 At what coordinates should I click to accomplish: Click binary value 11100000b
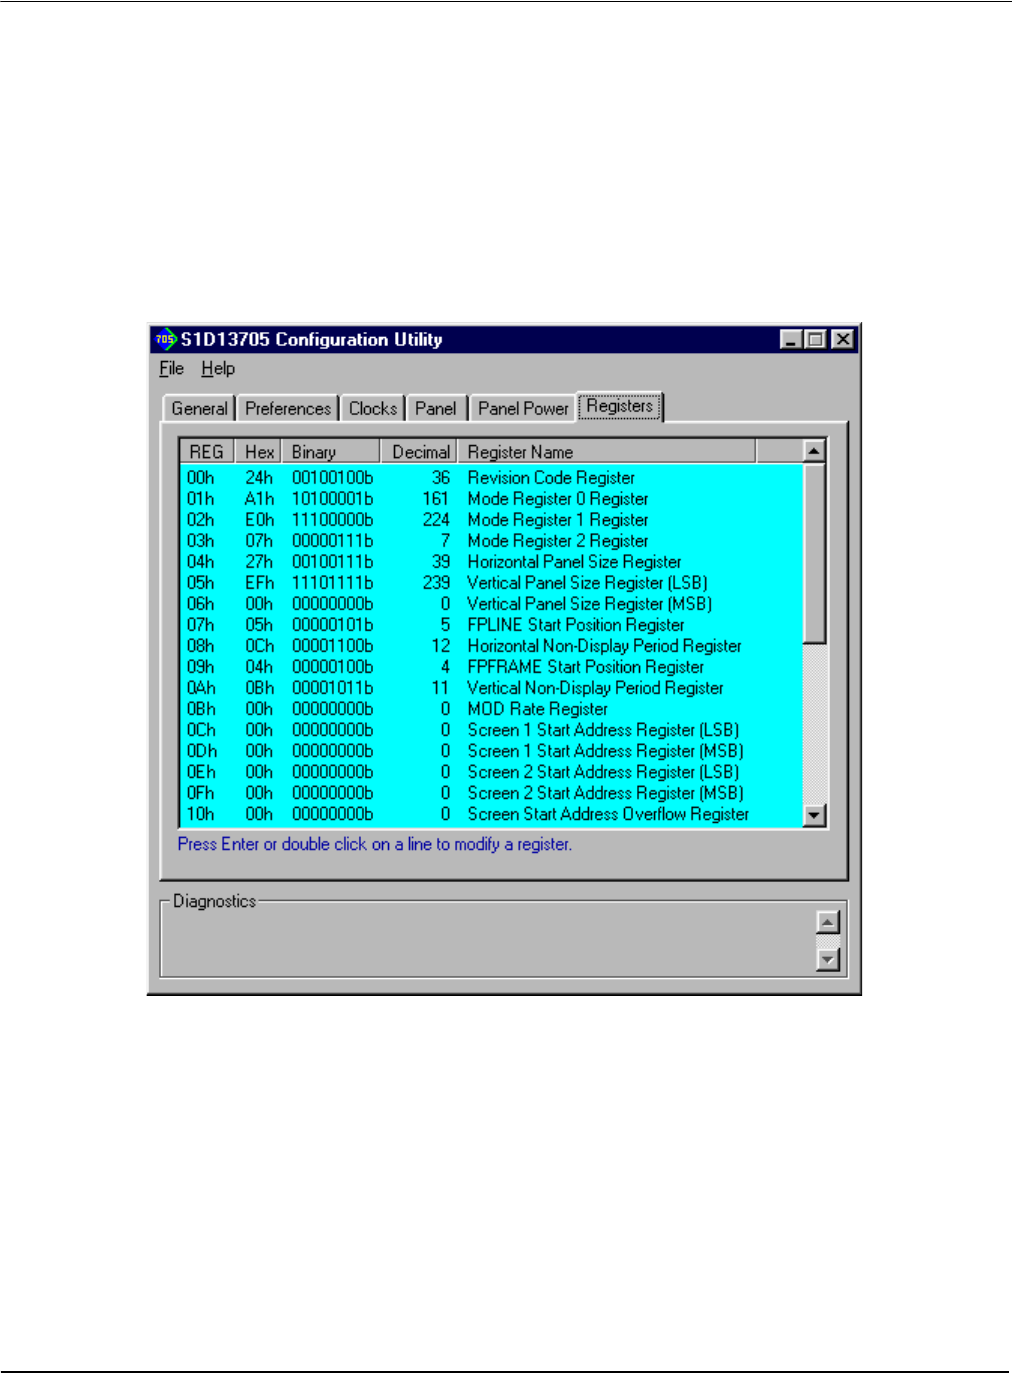(332, 520)
